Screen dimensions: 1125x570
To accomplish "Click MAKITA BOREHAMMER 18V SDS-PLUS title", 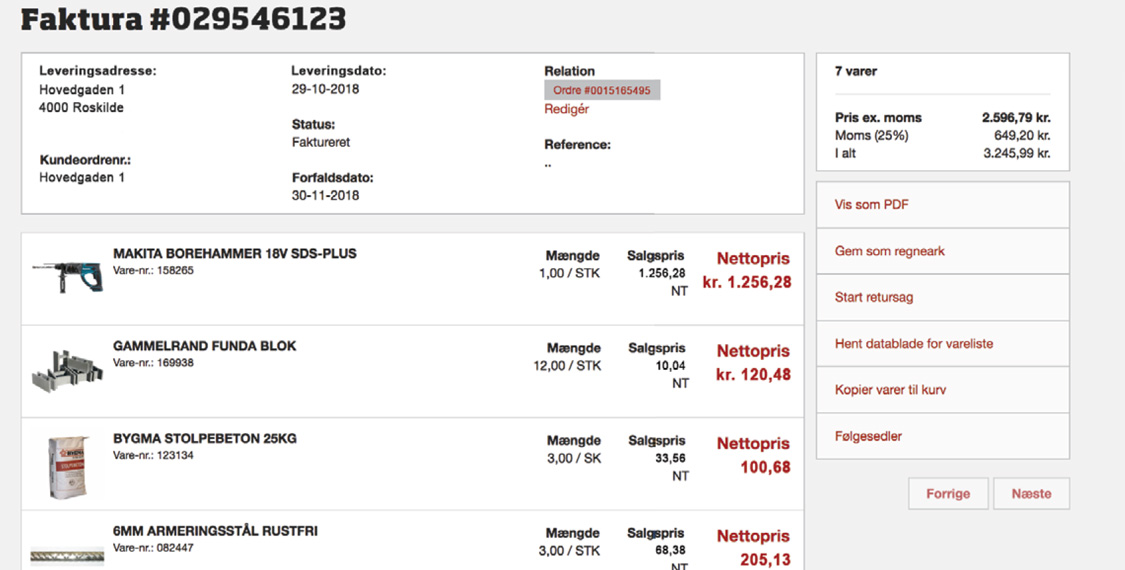I will 234,254.
